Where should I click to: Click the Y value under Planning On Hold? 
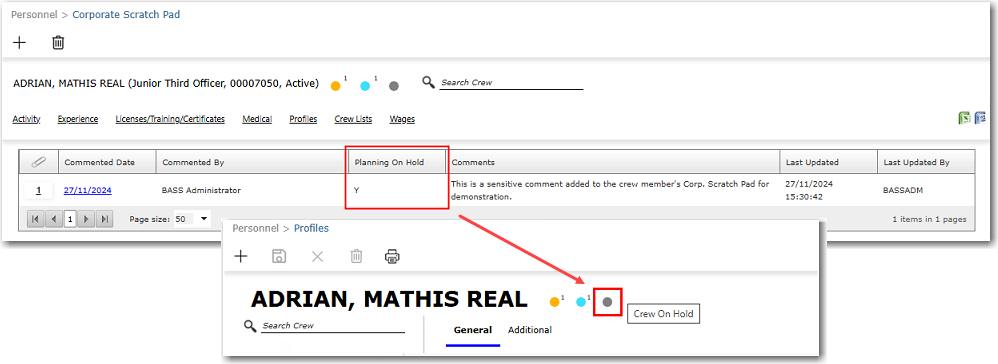[356, 190]
